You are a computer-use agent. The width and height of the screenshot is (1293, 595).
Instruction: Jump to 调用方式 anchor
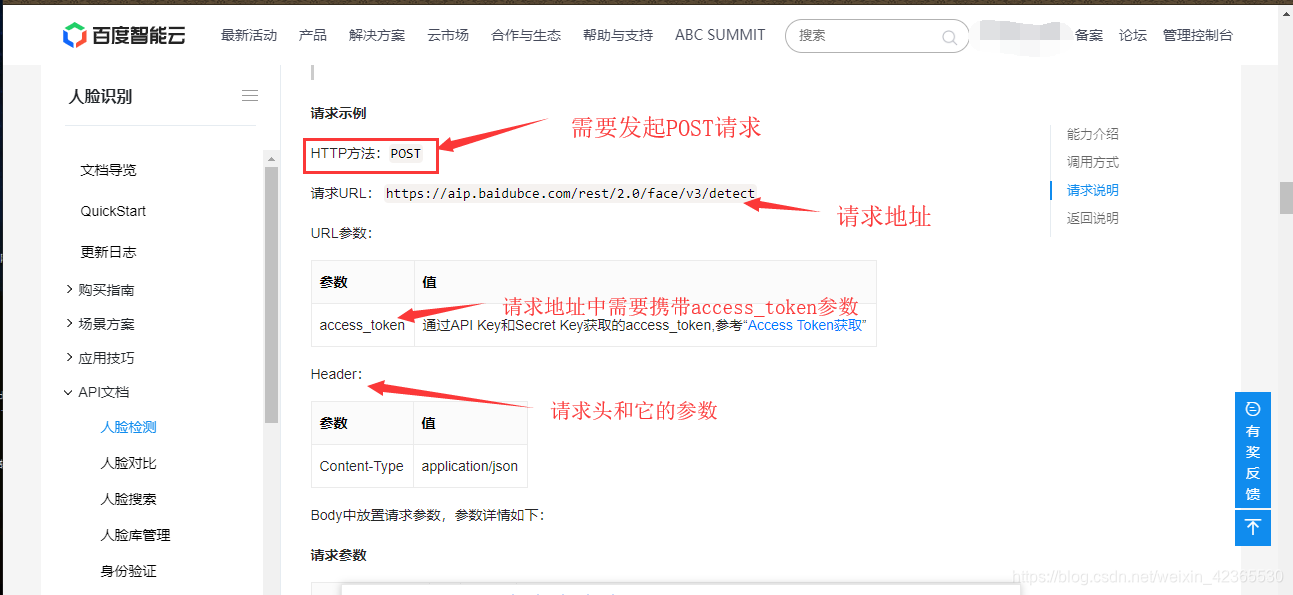pyautogui.click(x=1093, y=162)
